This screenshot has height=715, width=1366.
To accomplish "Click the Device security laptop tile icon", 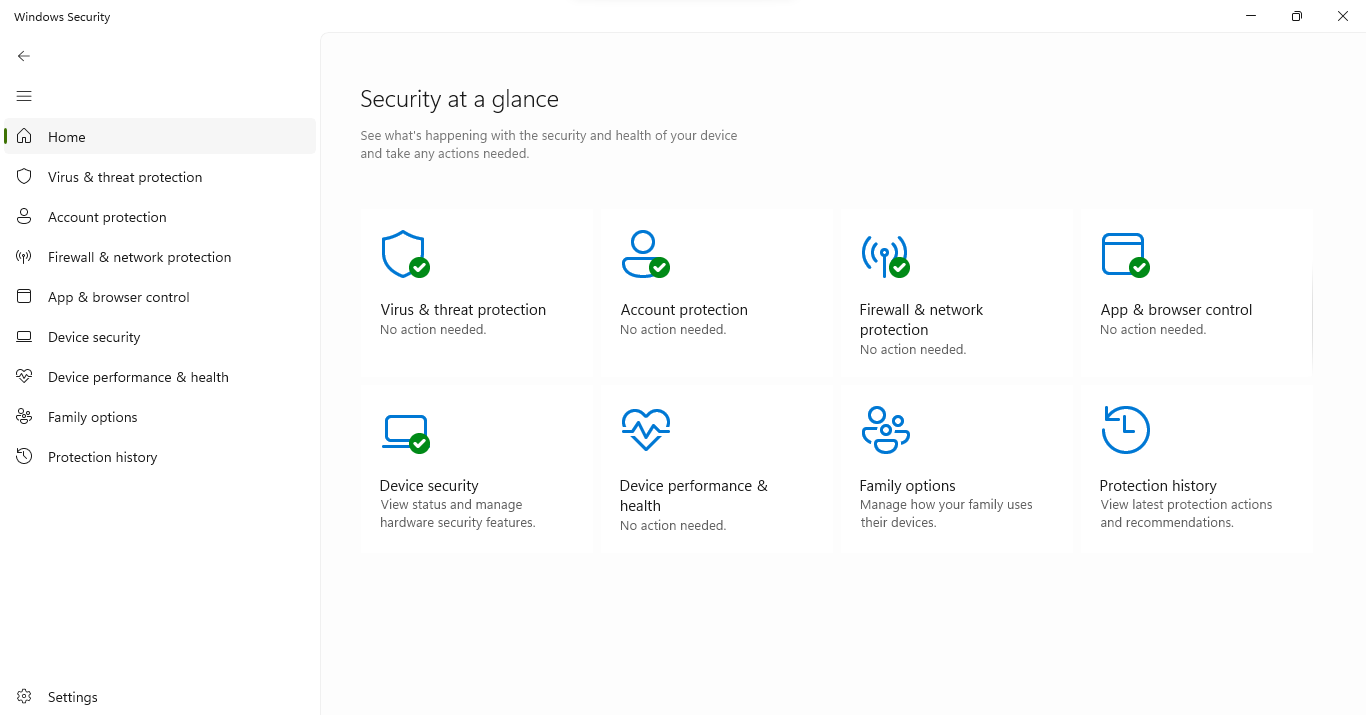I will [404, 432].
